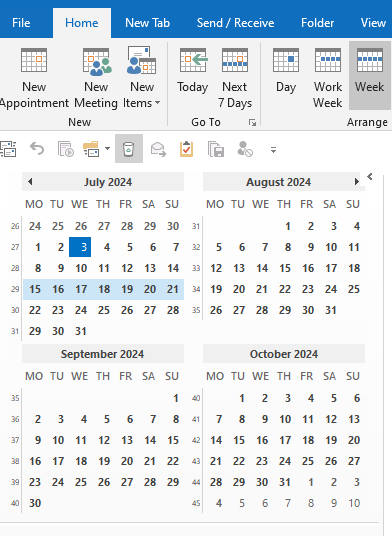Select July 15 in the date navigator
This screenshot has width=392, height=536.
pos(35,289)
